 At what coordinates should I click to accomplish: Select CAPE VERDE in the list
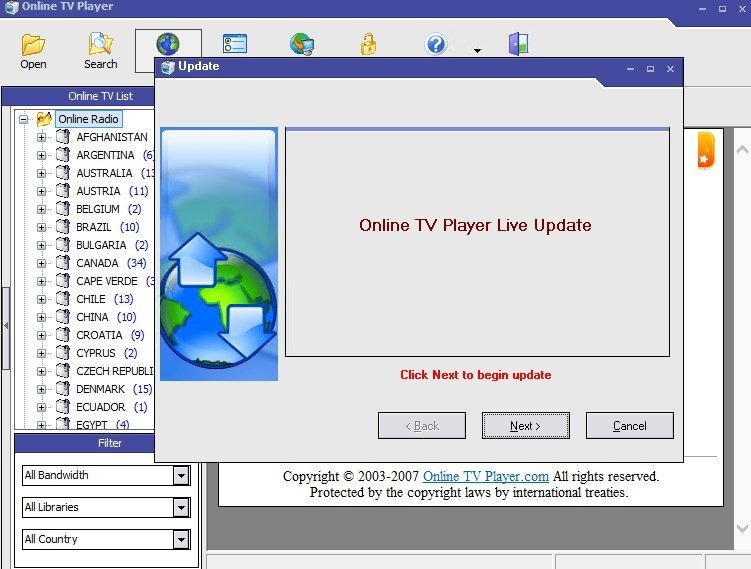coord(107,281)
